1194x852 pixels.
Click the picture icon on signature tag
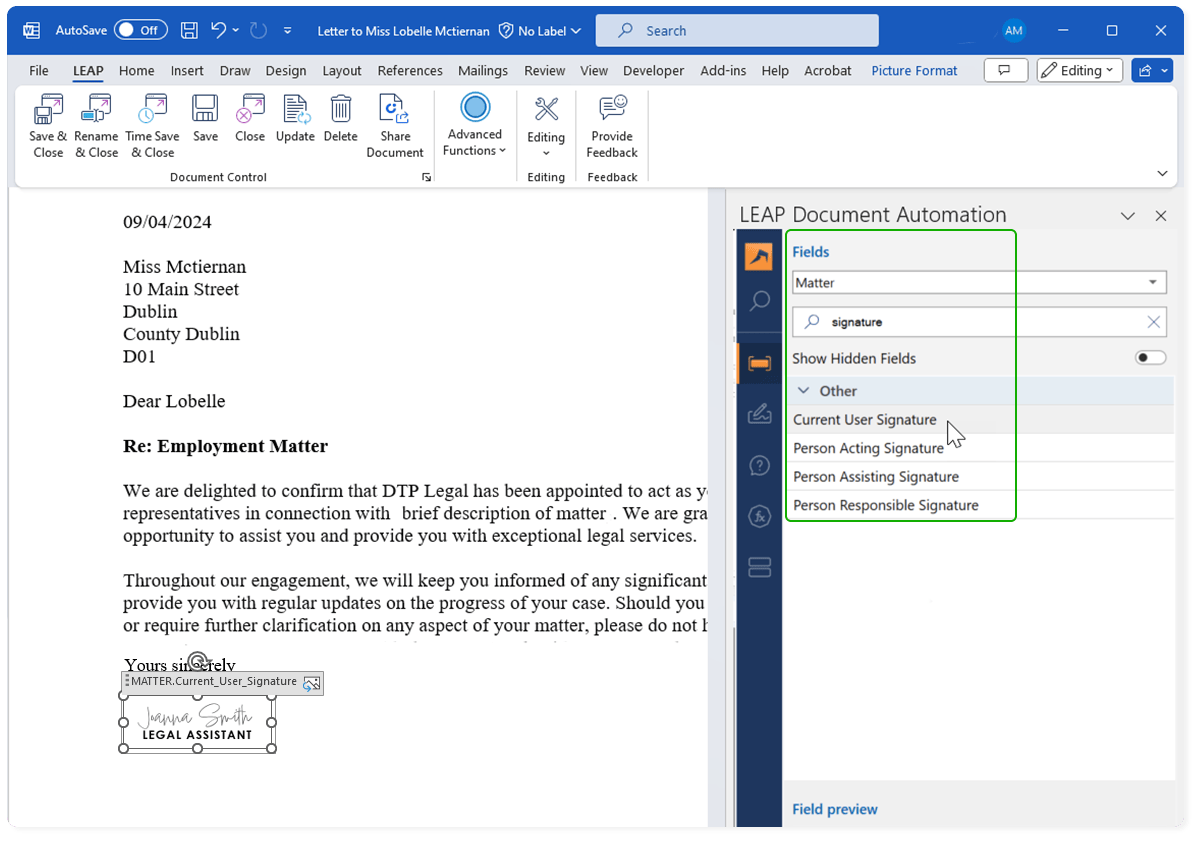(x=311, y=683)
